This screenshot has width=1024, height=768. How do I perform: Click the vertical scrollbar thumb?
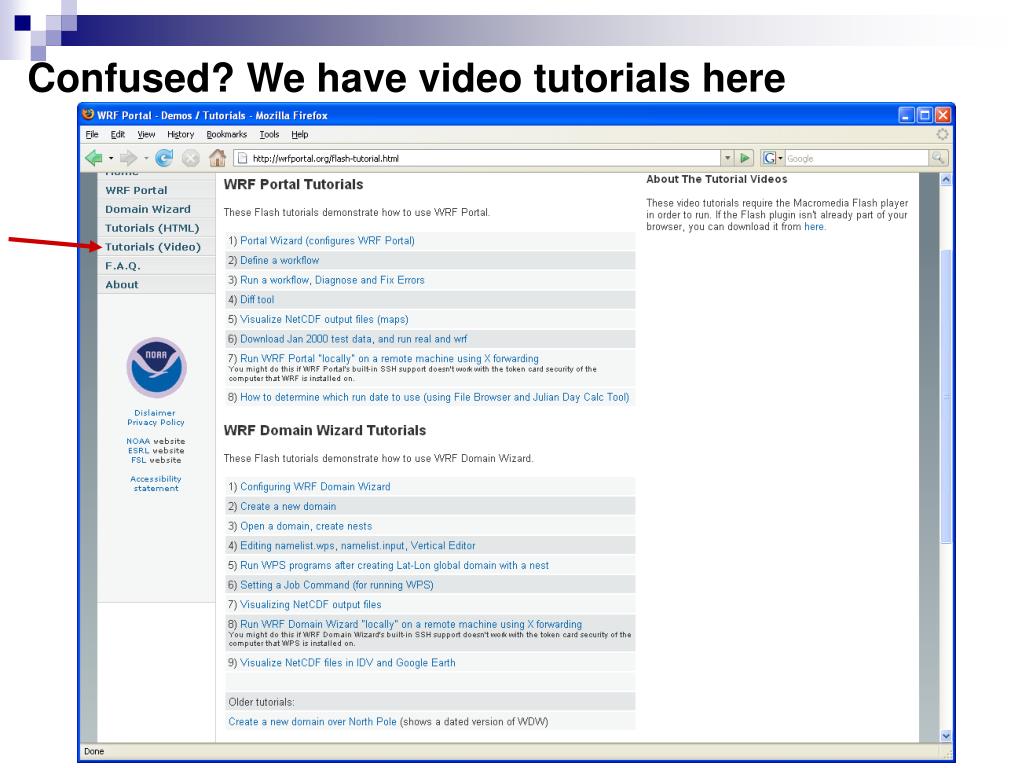[946, 396]
